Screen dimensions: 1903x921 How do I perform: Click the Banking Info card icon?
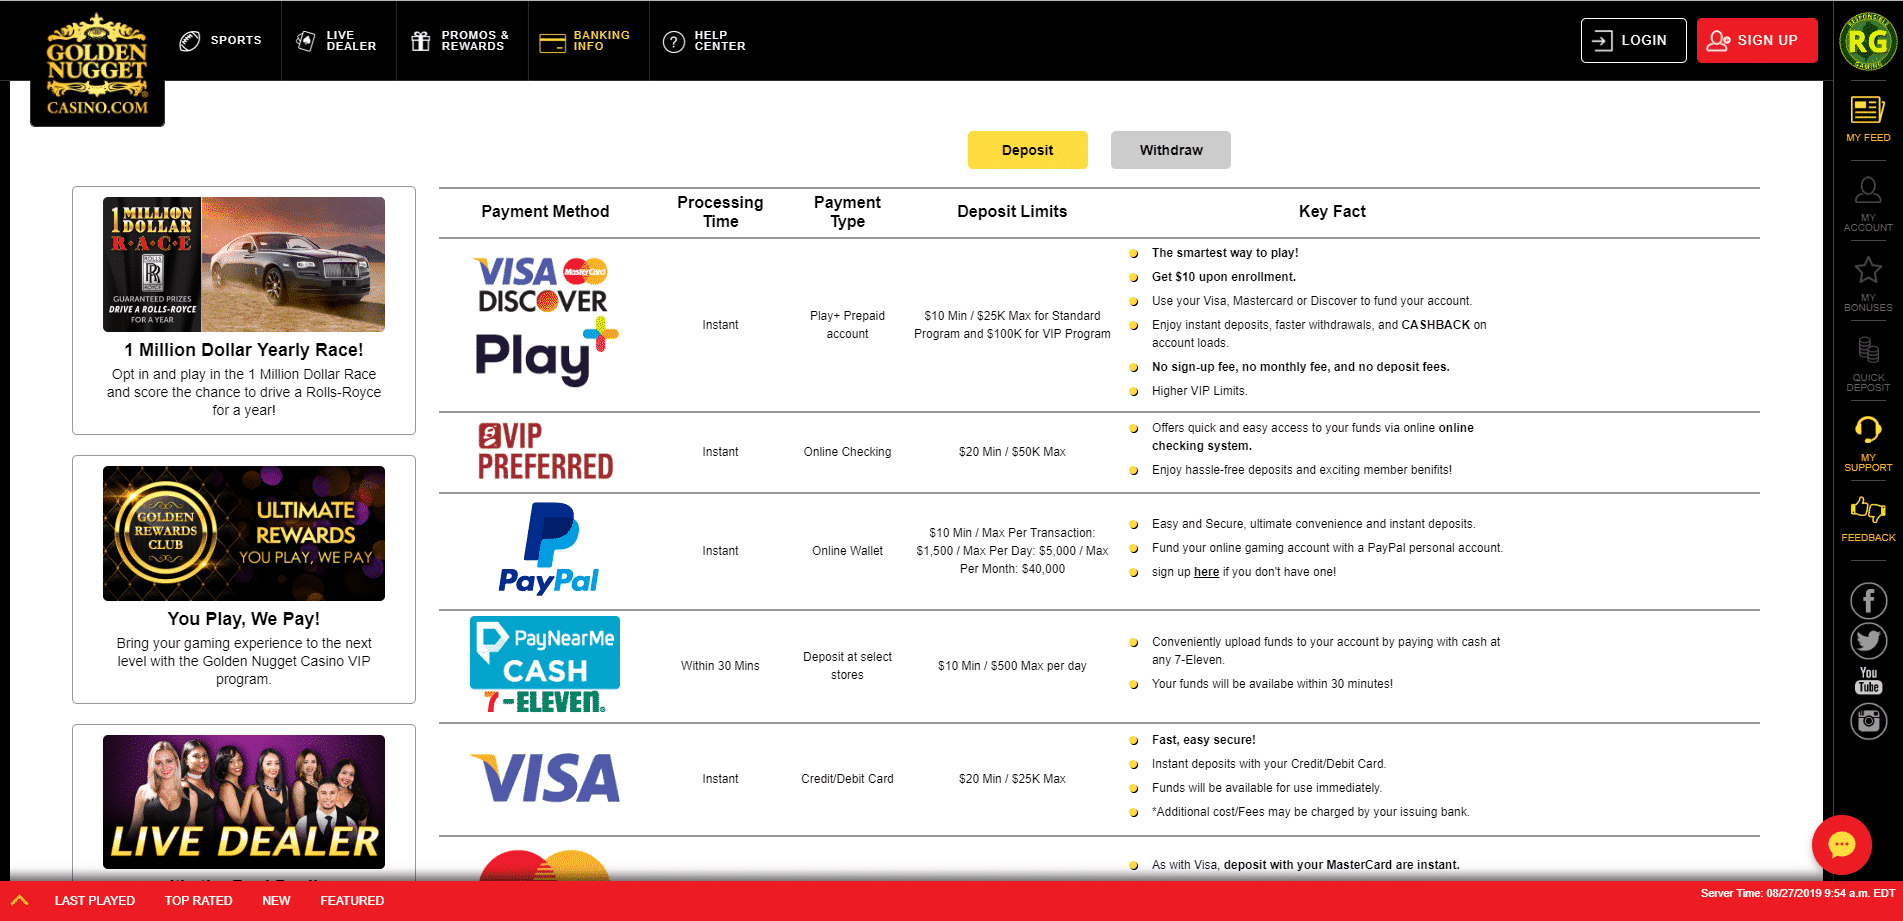point(552,43)
